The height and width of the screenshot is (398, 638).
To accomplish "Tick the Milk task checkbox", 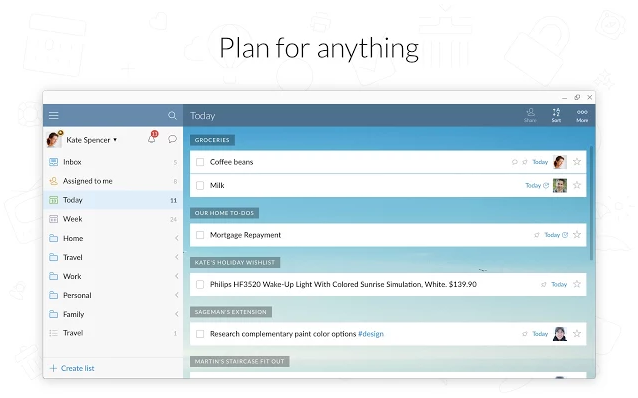I will click(x=200, y=186).
